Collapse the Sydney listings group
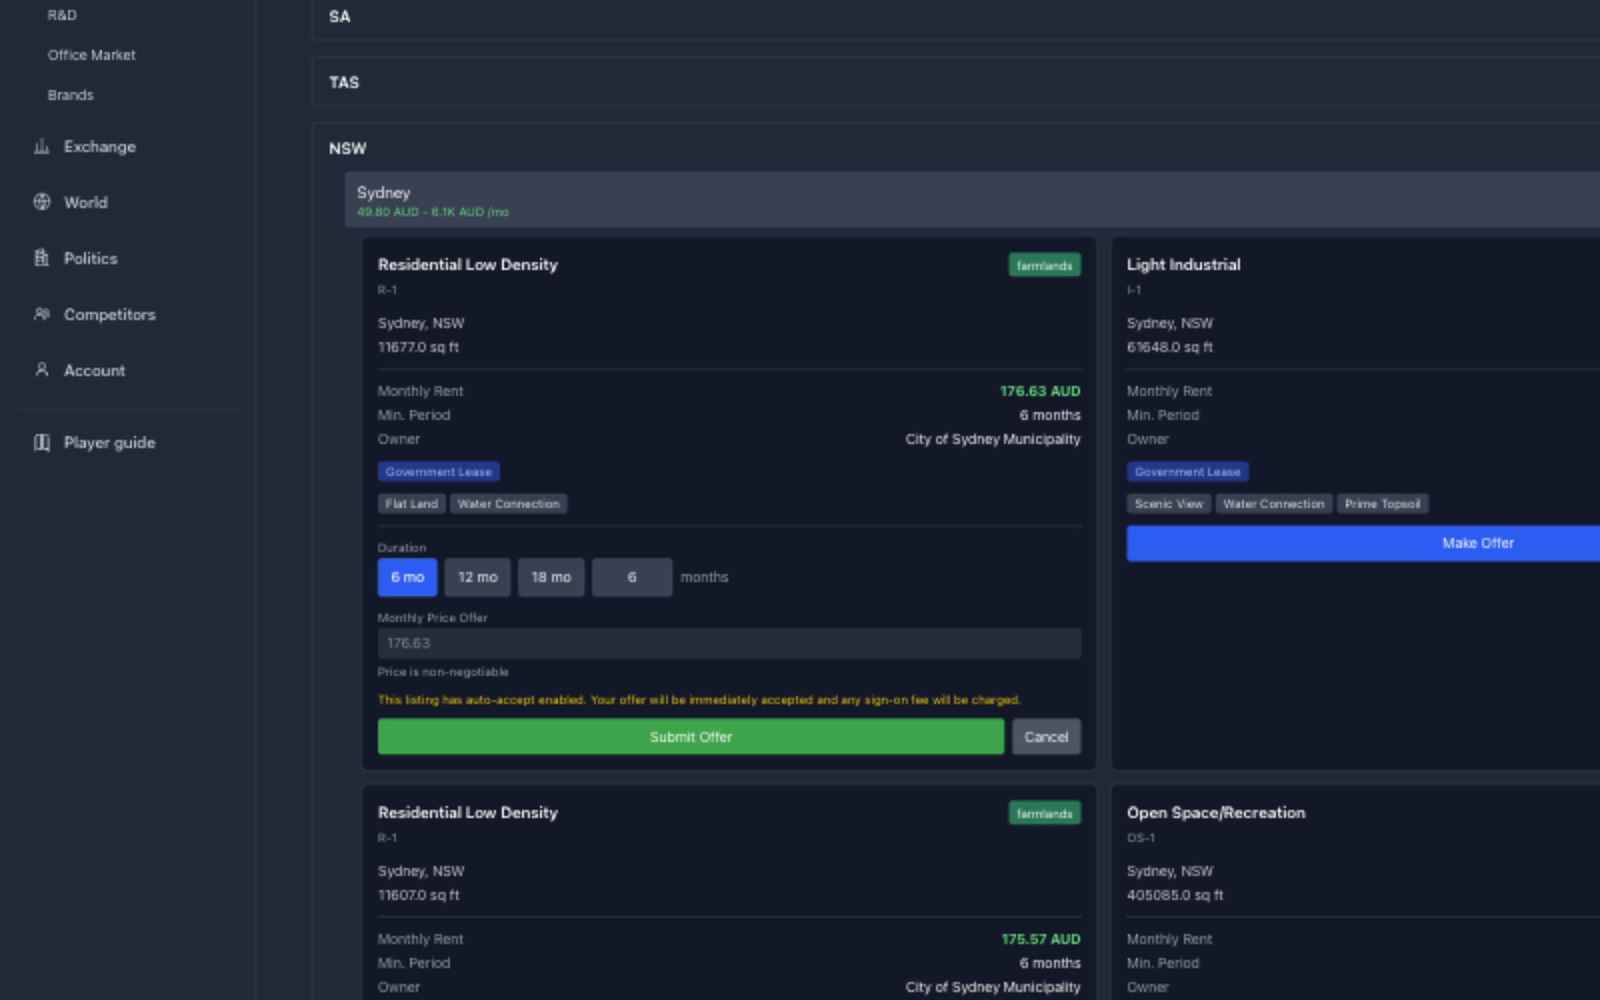The width and height of the screenshot is (1600, 1000). click(972, 200)
